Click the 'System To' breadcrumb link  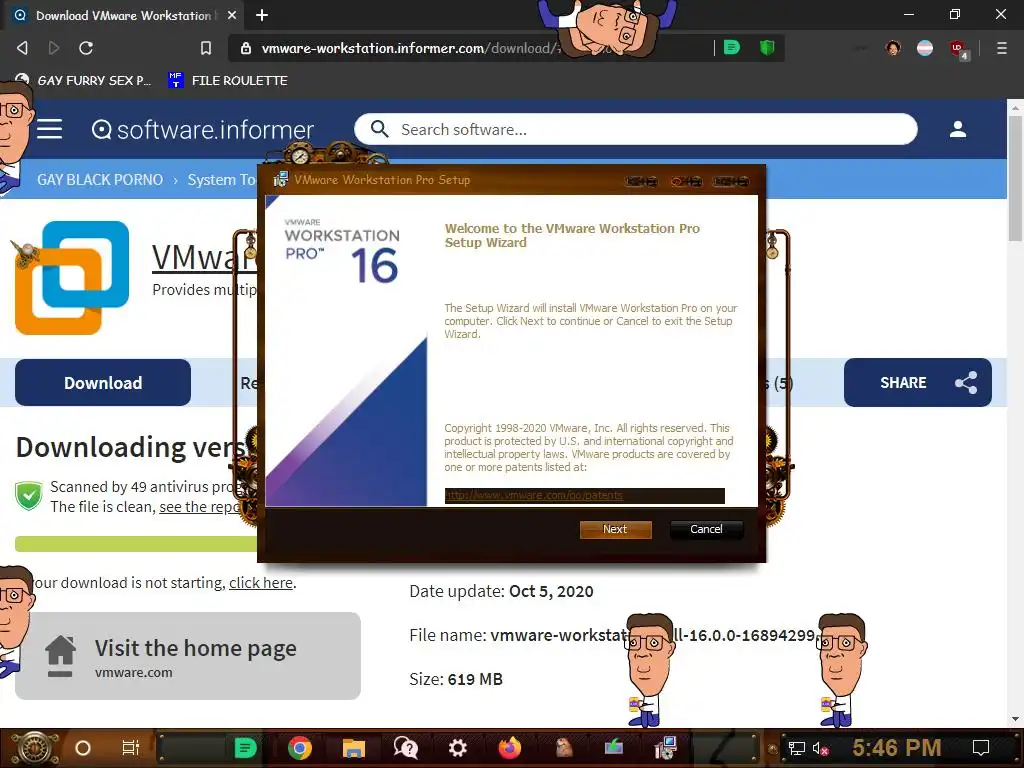click(221, 180)
